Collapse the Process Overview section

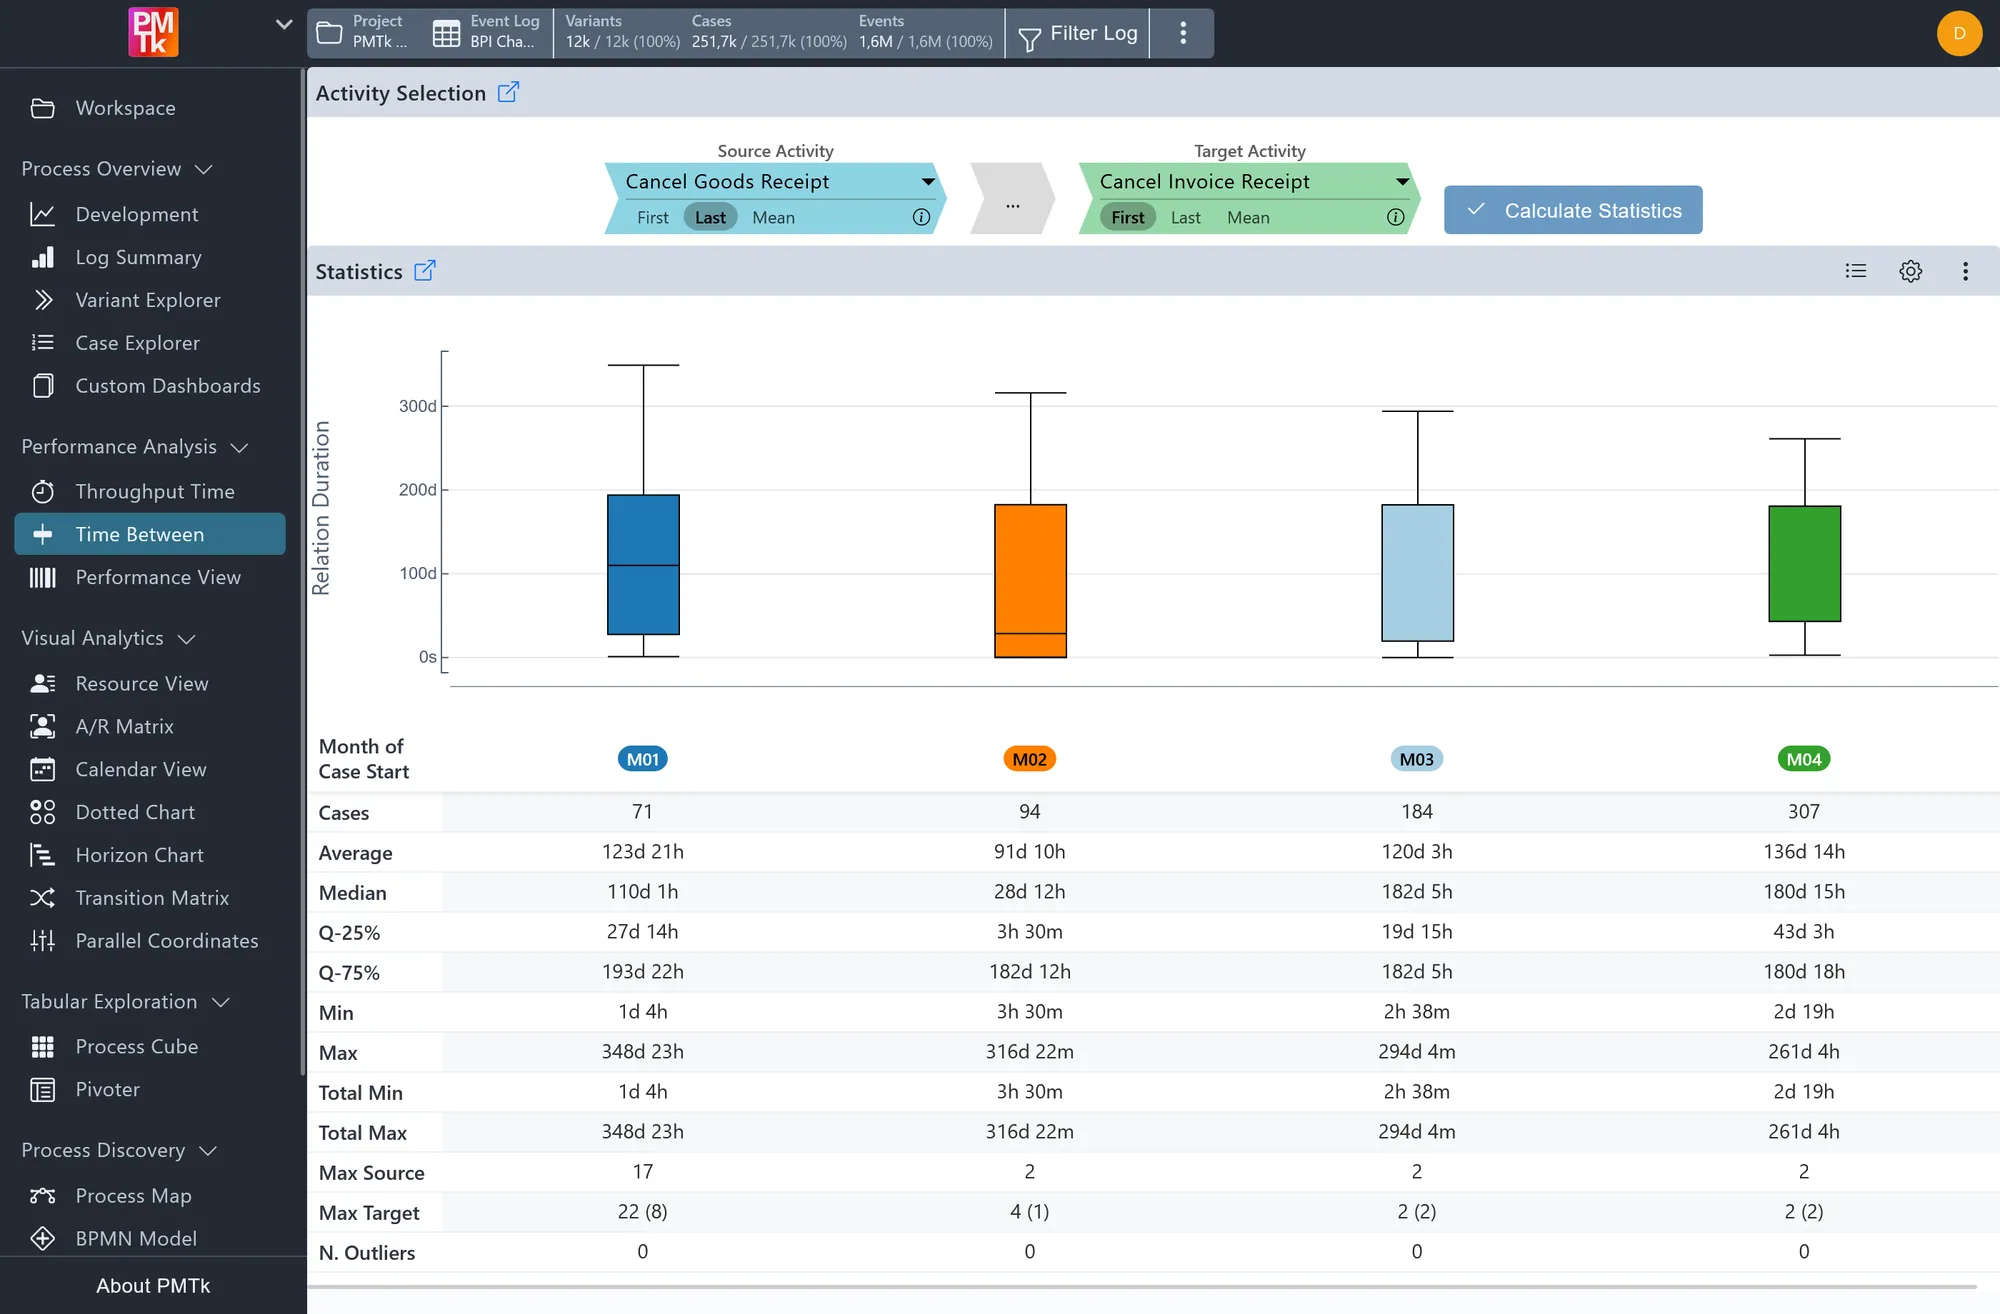click(x=117, y=169)
